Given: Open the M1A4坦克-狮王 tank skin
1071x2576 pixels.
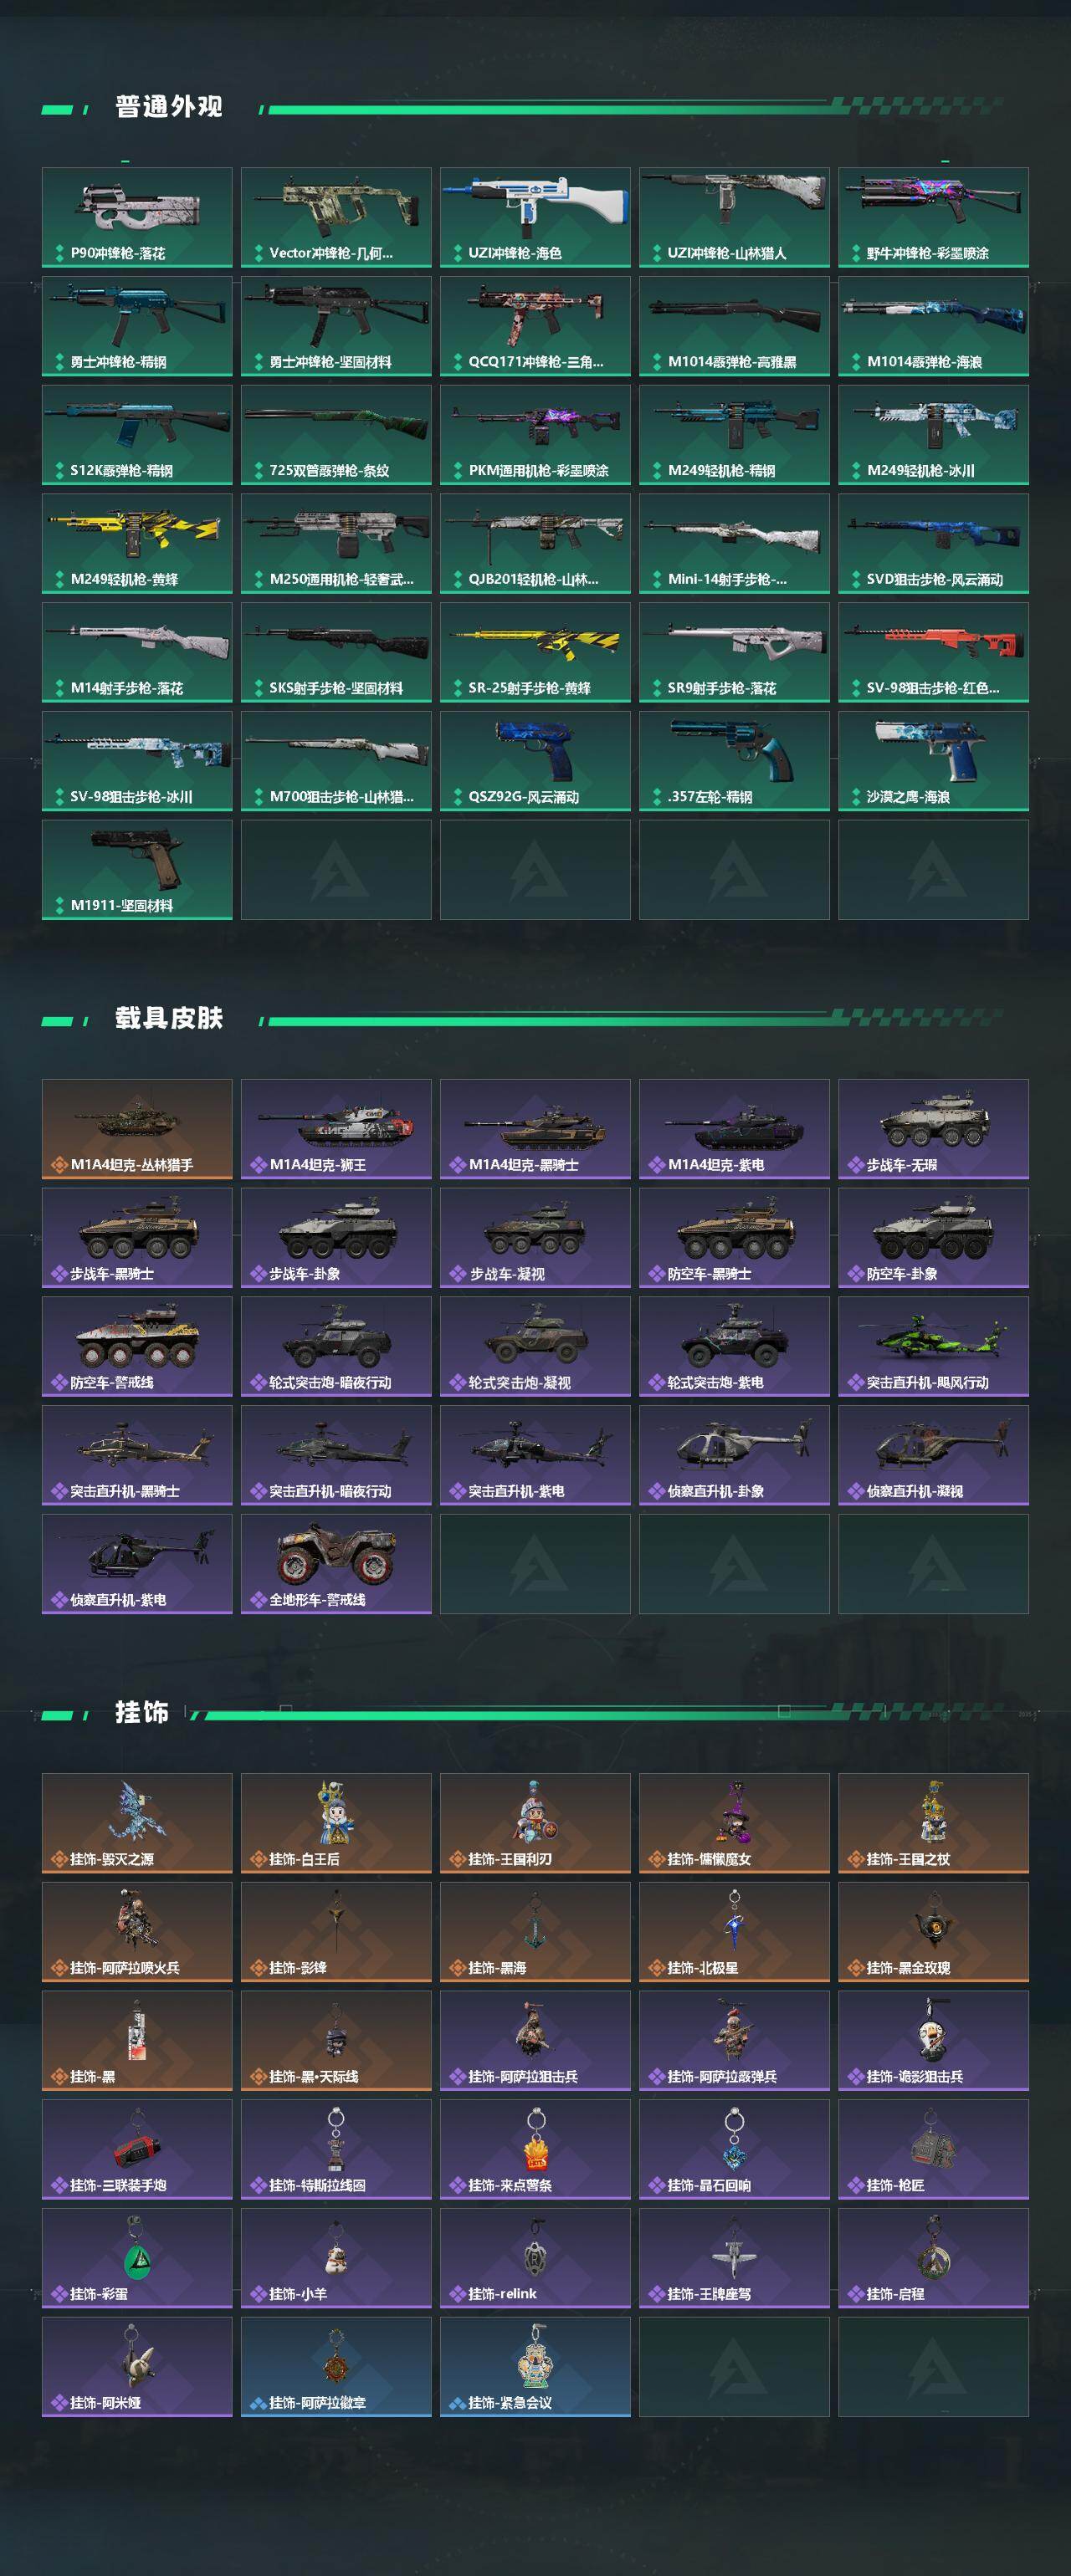Looking at the screenshot, I should point(336,1129).
